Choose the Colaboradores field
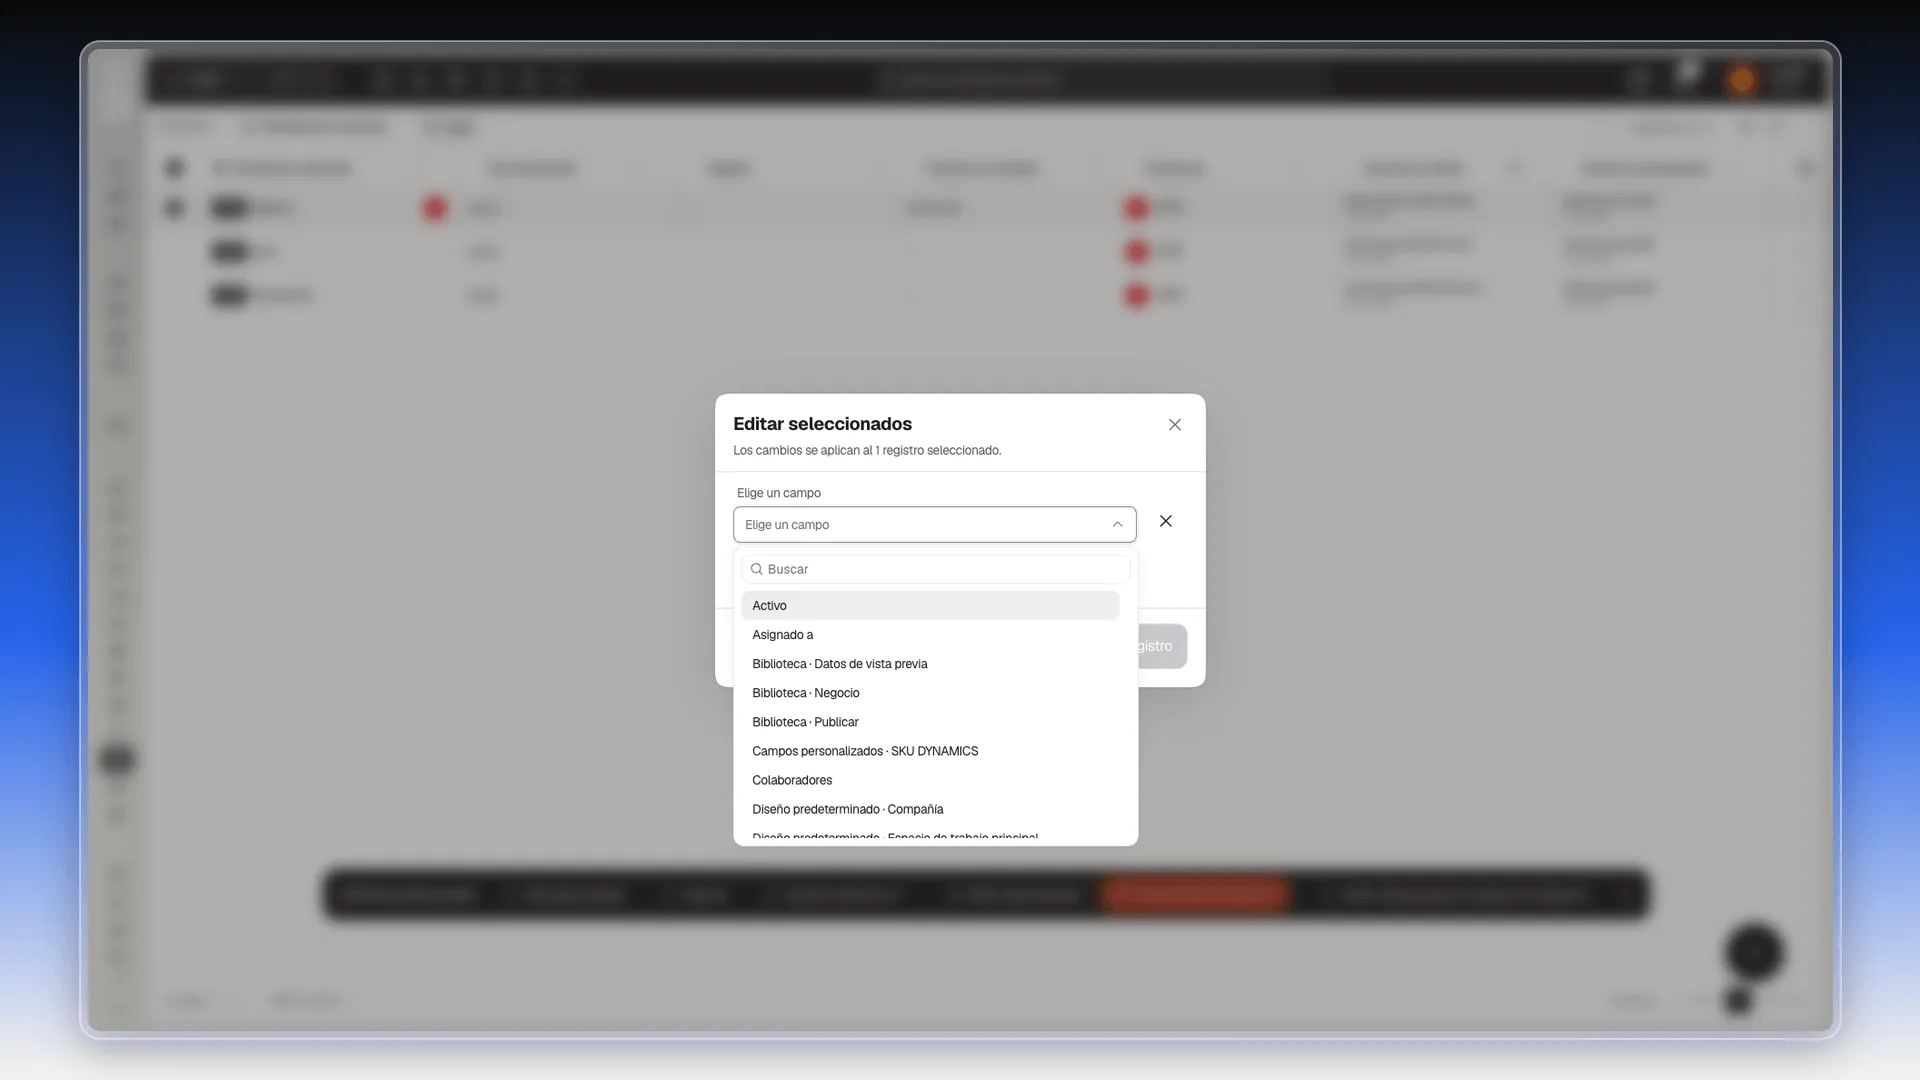Viewport: 1920px width, 1080px height. point(930,780)
